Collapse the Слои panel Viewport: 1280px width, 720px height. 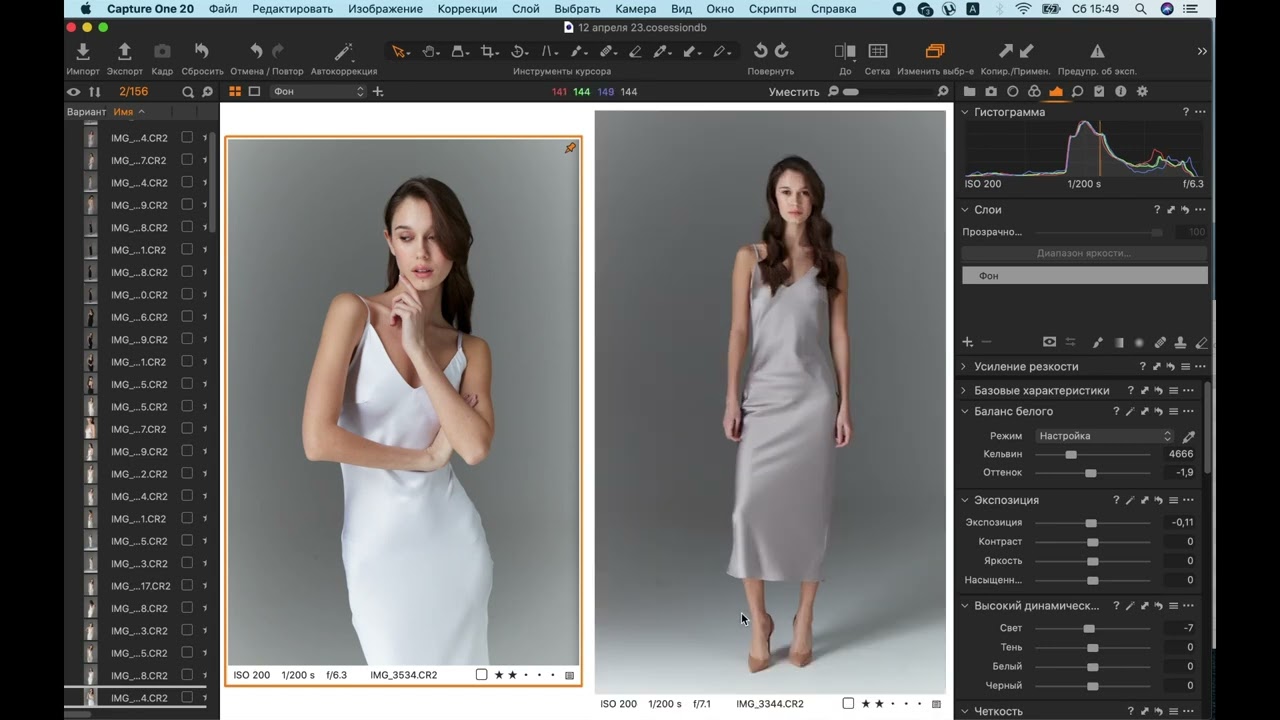[x=965, y=210]
